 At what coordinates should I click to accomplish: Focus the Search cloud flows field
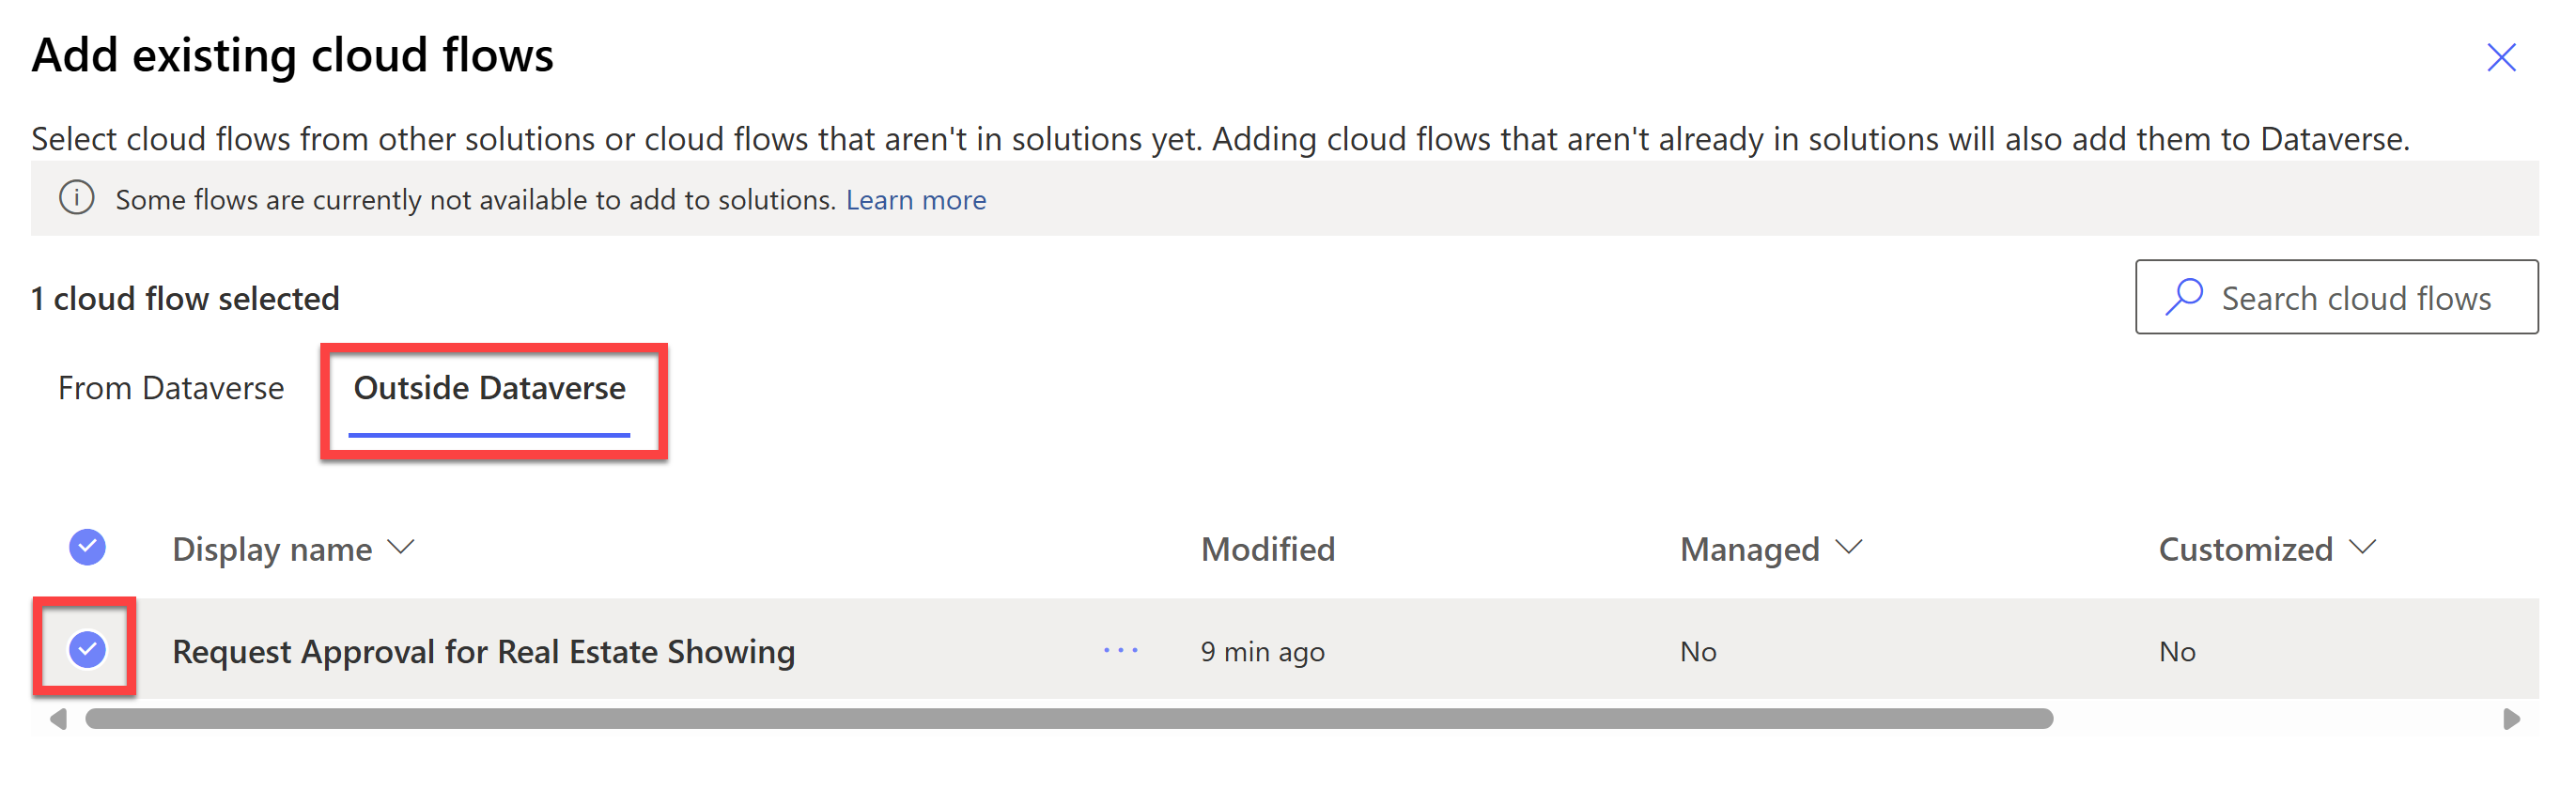coord(2355,298)
